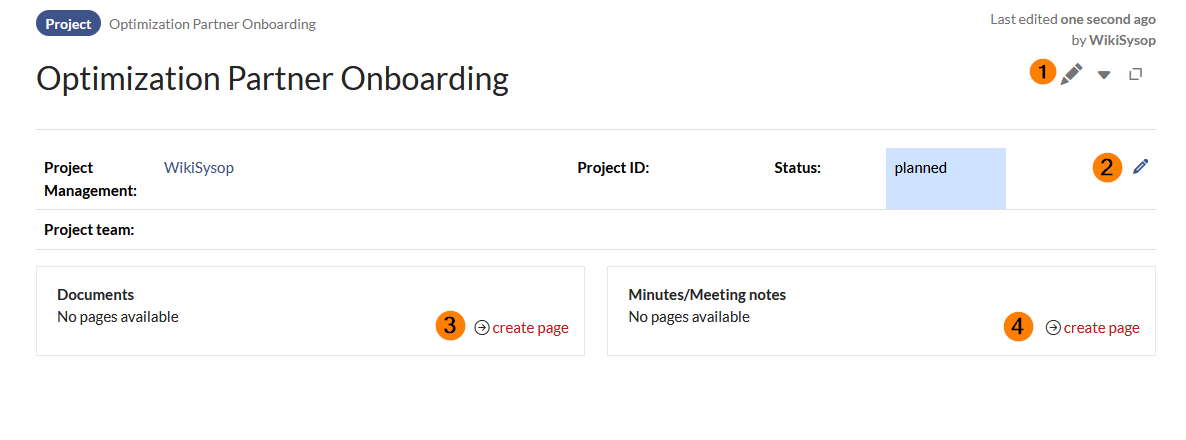Click the orange marker numbered 3
1186x440 pixels.
[x=451, y=326]
